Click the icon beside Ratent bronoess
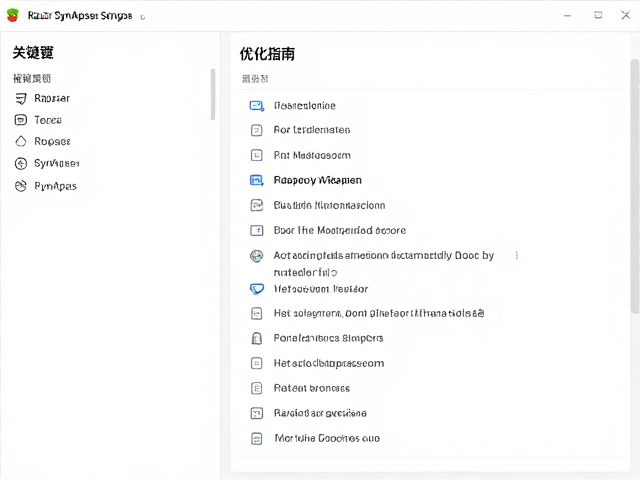The height and width of the screenshot is (480, 640). [256, 388]
